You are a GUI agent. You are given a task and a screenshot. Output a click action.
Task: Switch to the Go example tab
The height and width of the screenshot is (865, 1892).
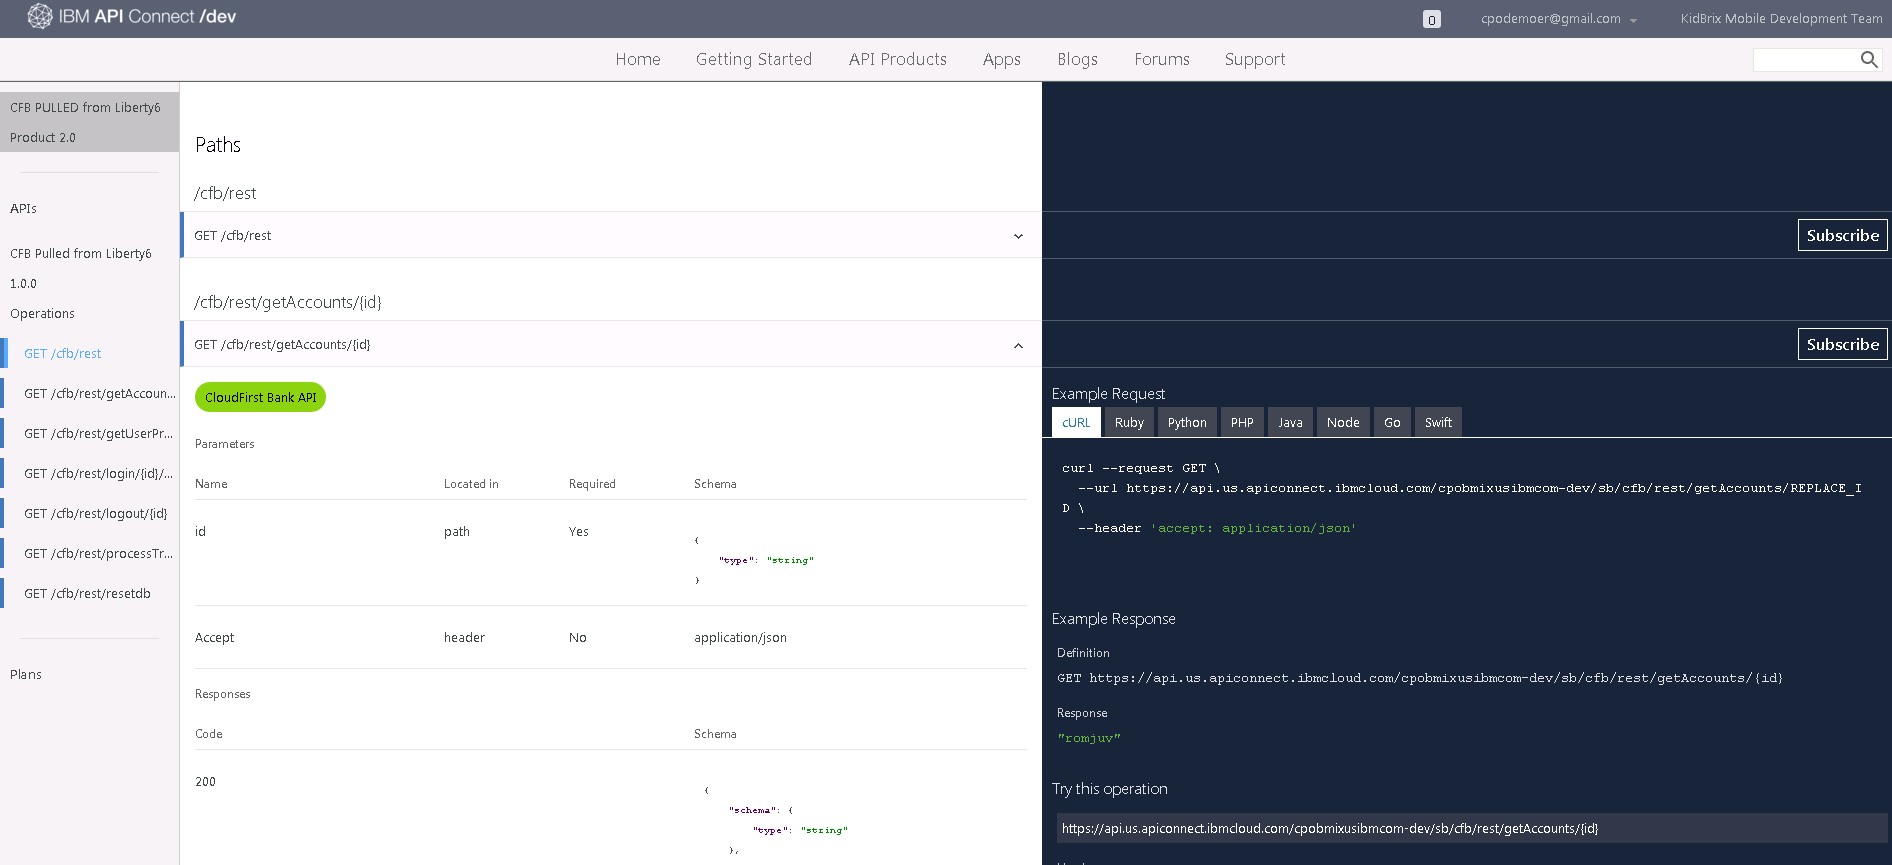[x=1392, y=423]
